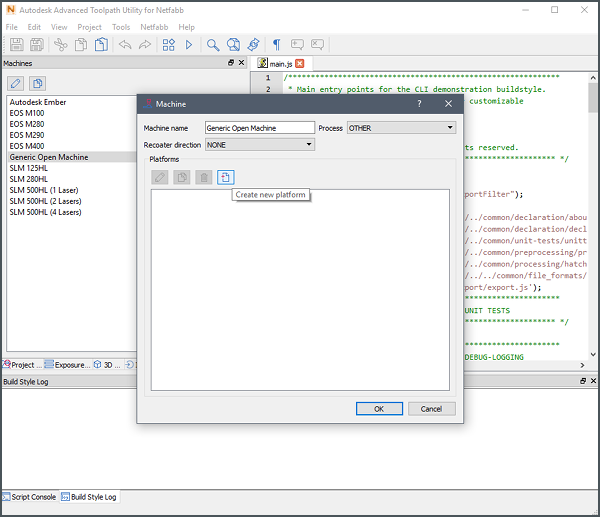Viewport: 600px width, 517px height.
Task: Click the Save toolbar icon
Action: 16,45
